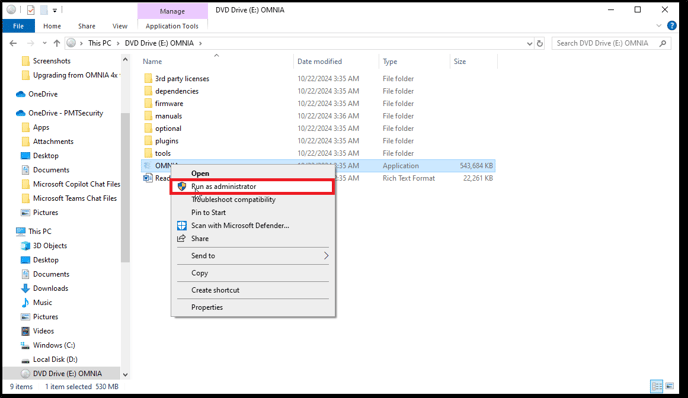This screenshot has width=688, height=398.
Task: Open recent locations dropdown arrow
Action: pos(44,43)
